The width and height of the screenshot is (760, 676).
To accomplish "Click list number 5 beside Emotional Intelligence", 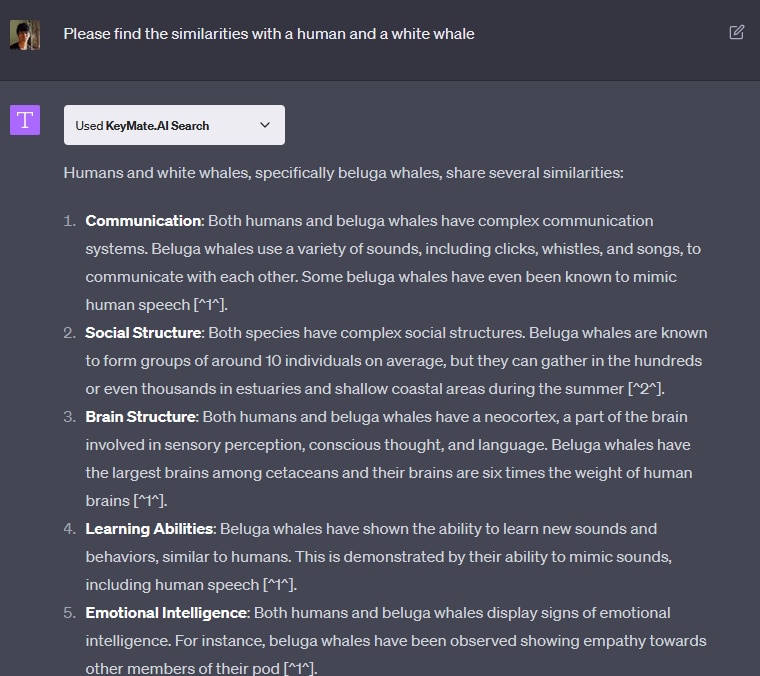I will point(70,612).
